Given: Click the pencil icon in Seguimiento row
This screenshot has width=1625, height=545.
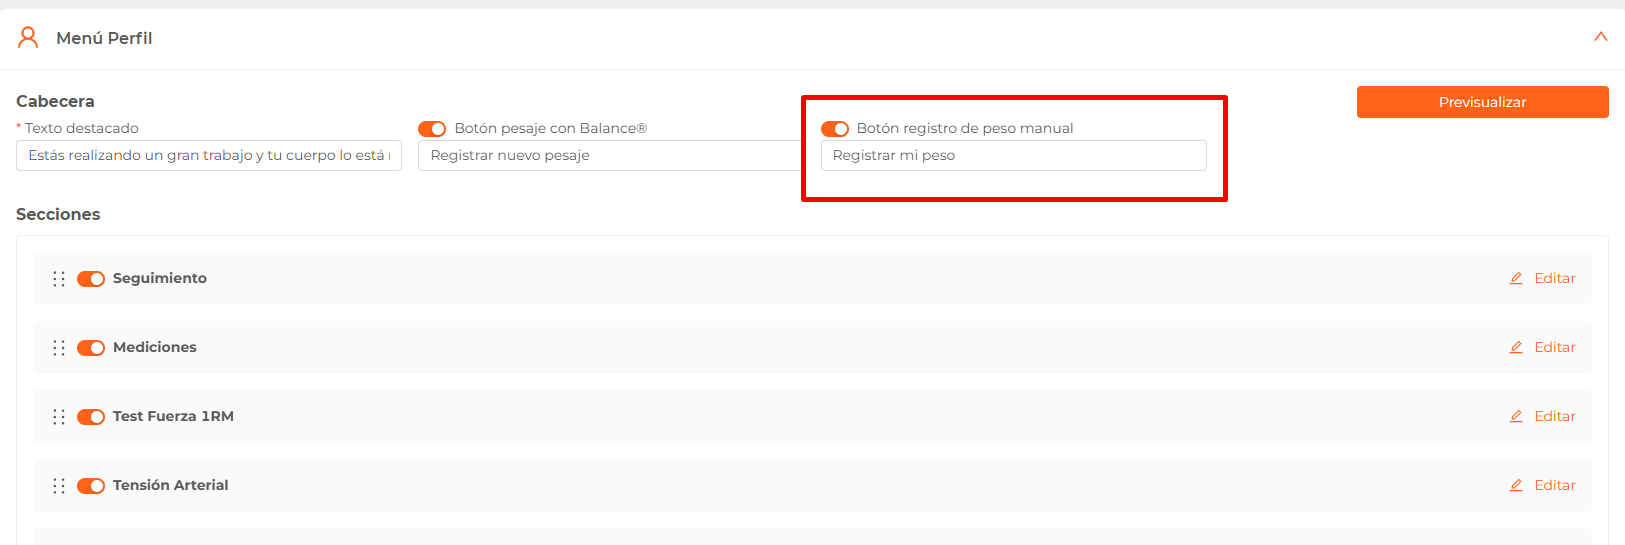Looking at the screenshot, I should (x=1516, y=278).
